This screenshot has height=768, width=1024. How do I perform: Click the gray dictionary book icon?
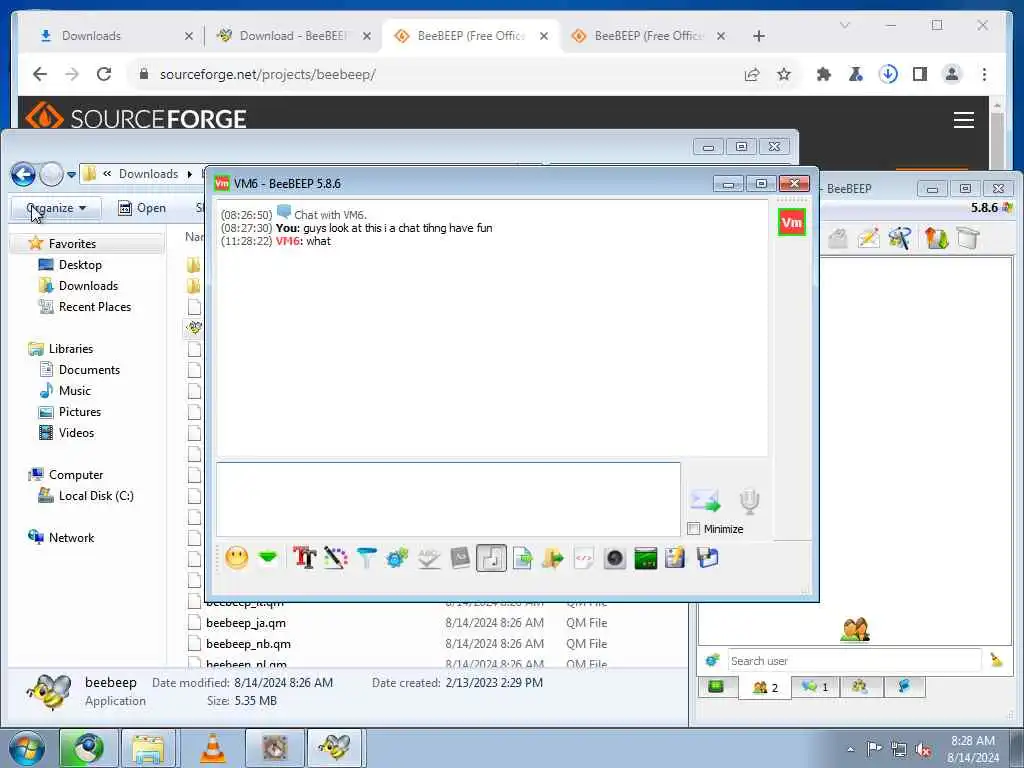pos(460,558)
